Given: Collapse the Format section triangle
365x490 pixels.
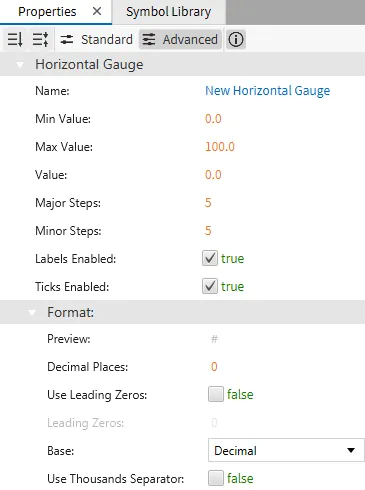Looking at the screenshot, I should tap(32, 312).
